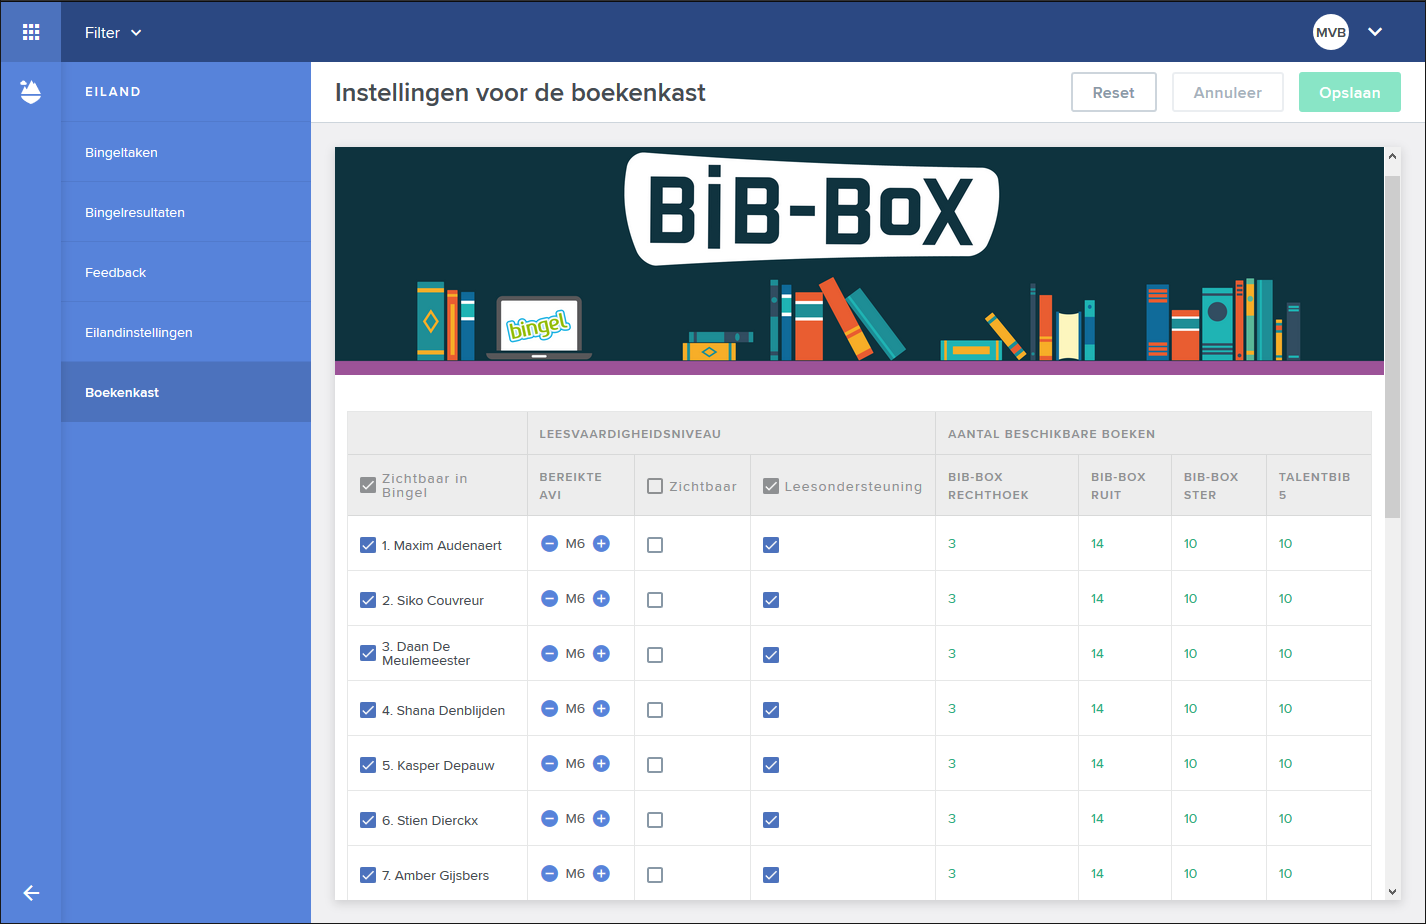1426x924 pixels.
Task: Decrease AVI level for Stien Dierckx
Action: click(x=549, y=819)
